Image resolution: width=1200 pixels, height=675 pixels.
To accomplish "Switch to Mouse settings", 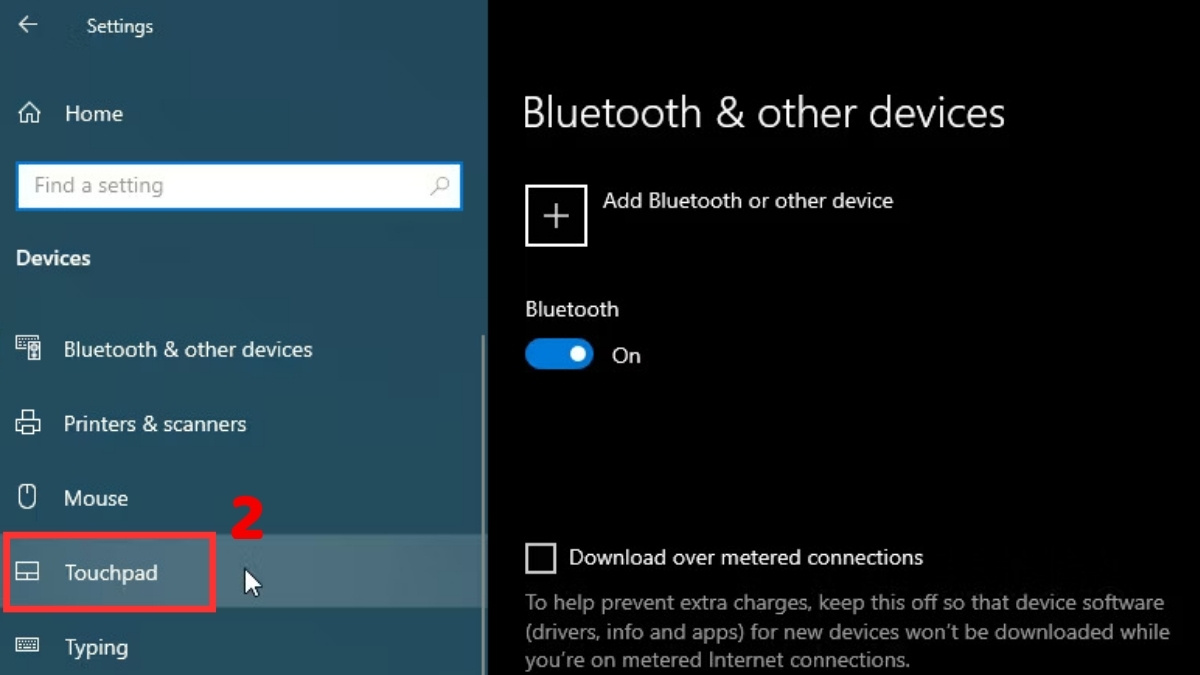I will tap(96, 497).
